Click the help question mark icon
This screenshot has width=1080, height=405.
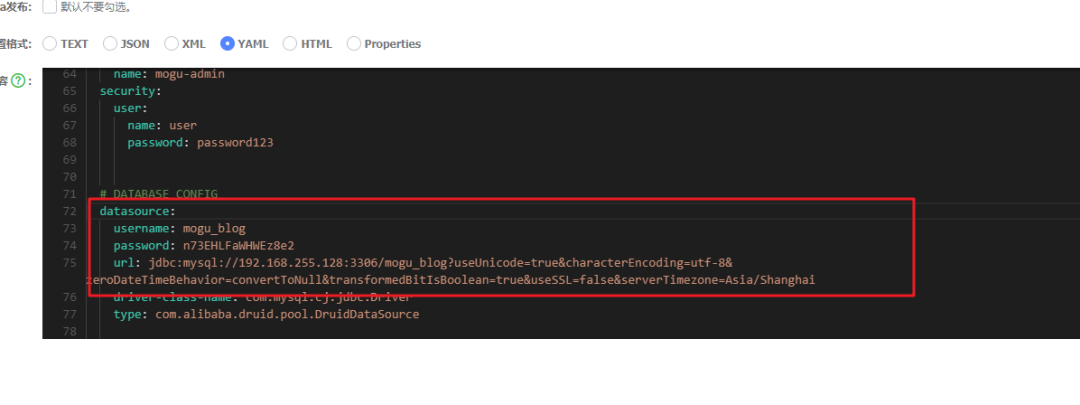coord(18,80)
